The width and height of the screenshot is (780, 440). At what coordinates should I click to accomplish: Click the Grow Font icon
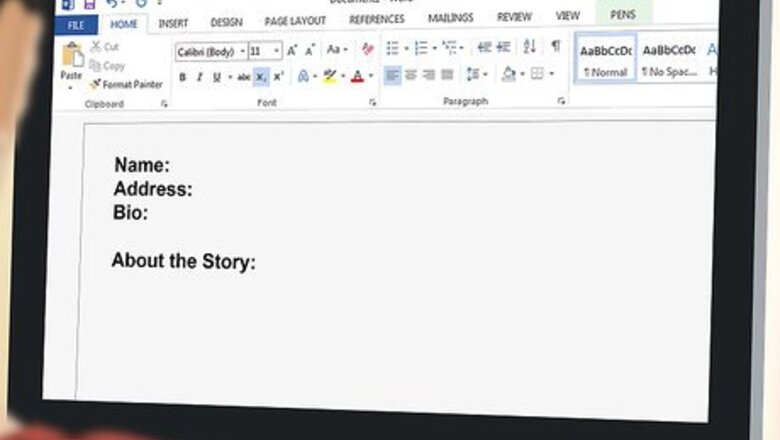coord(292,50)
